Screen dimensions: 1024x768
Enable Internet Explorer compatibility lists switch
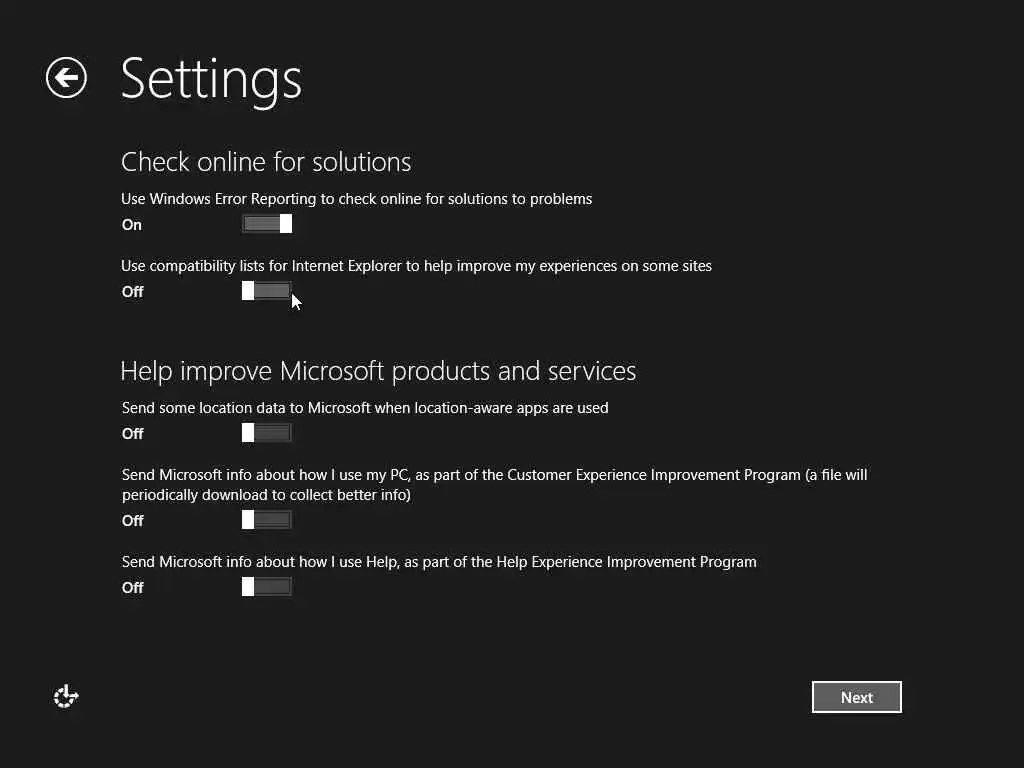click(267, 291)
